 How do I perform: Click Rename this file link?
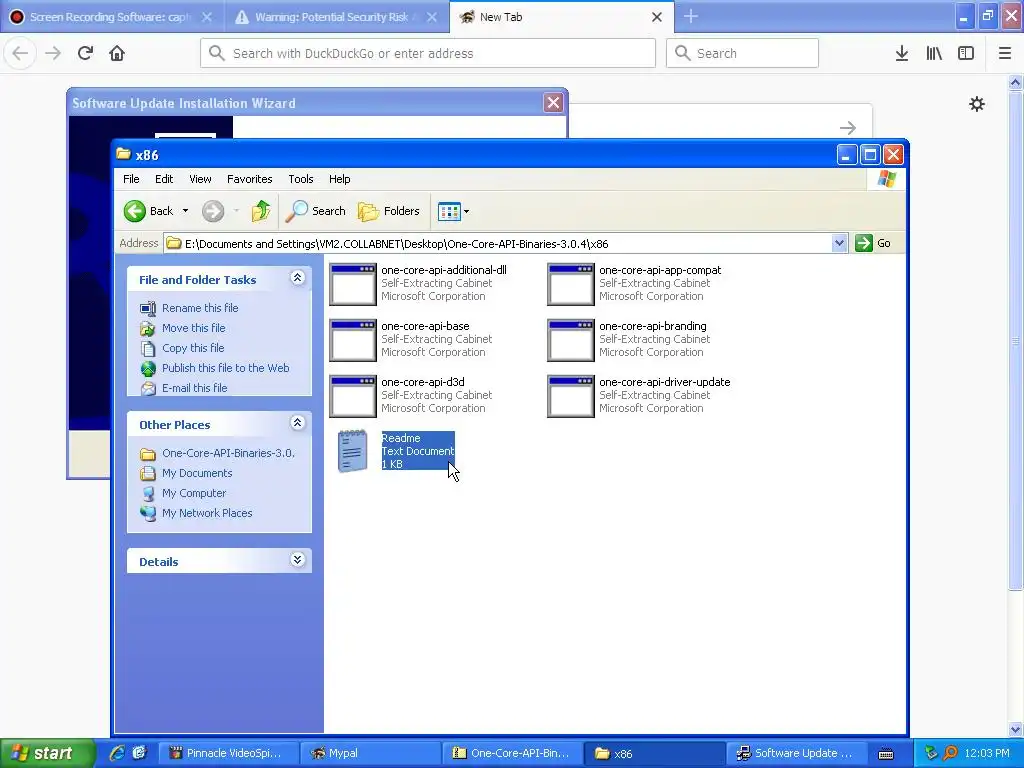point(200,308)
